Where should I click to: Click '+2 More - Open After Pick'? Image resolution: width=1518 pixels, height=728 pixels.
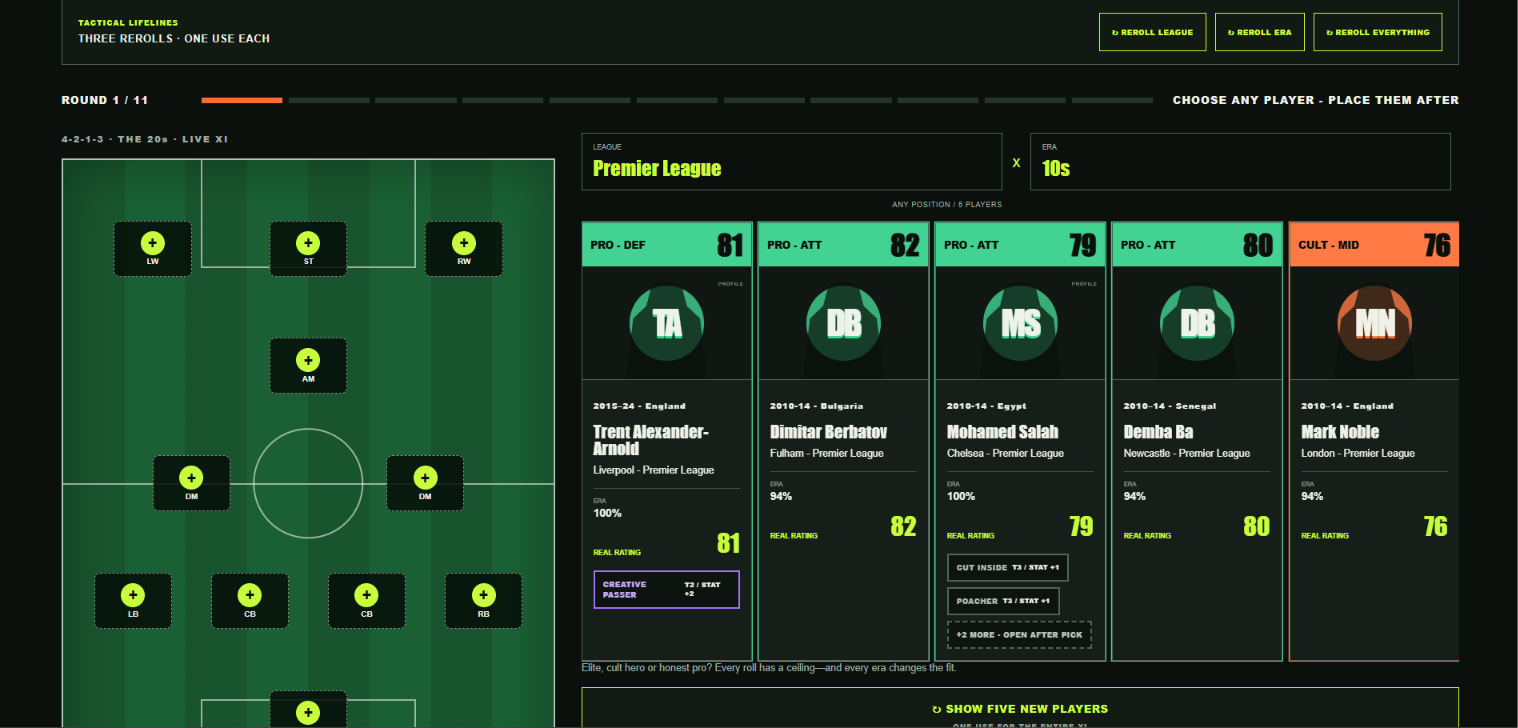(x=1019, y=635)
